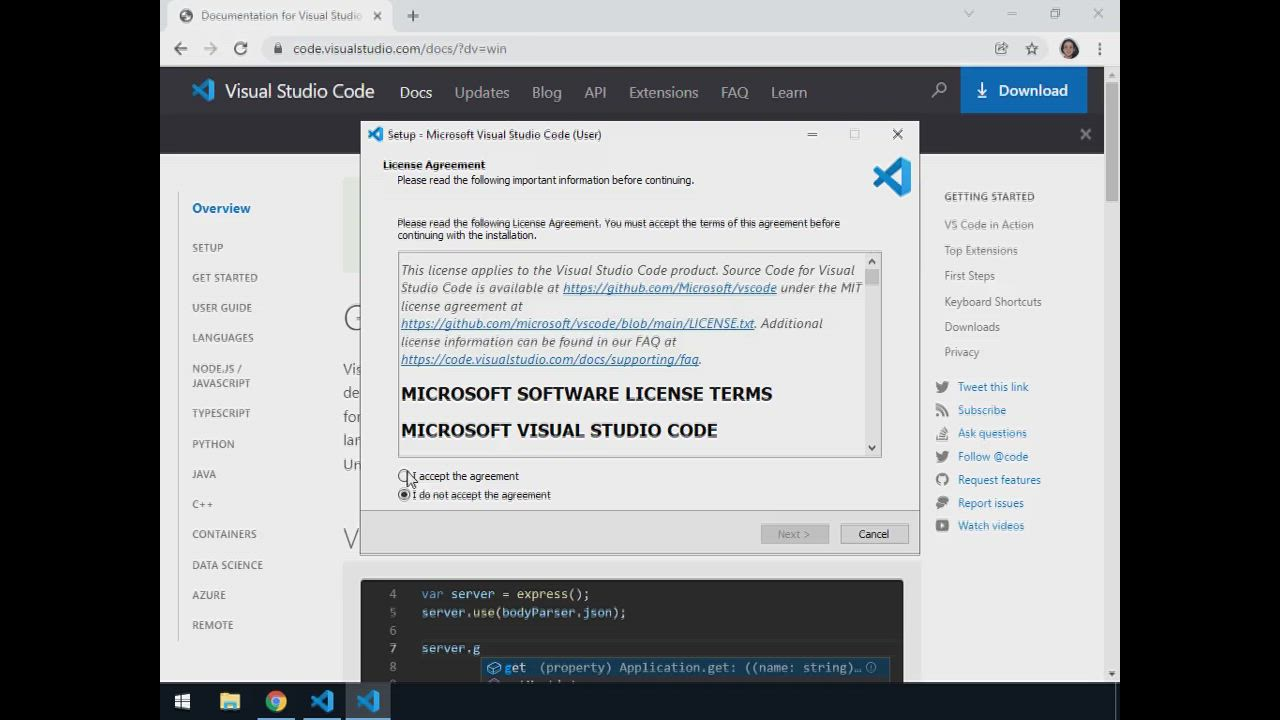The image size is (1280, 720).
Task: Expand the C++ docs section
Action: 202,504
